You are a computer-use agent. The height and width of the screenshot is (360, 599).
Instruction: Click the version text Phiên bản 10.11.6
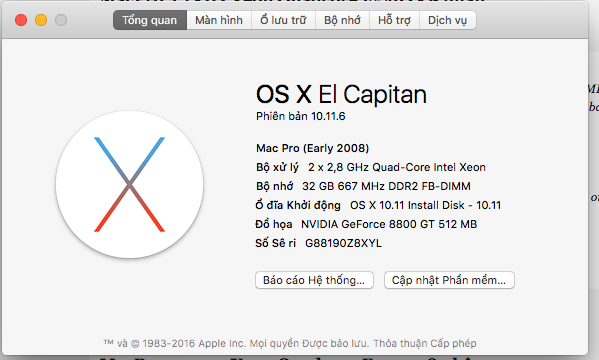click(x=301, y=116)
